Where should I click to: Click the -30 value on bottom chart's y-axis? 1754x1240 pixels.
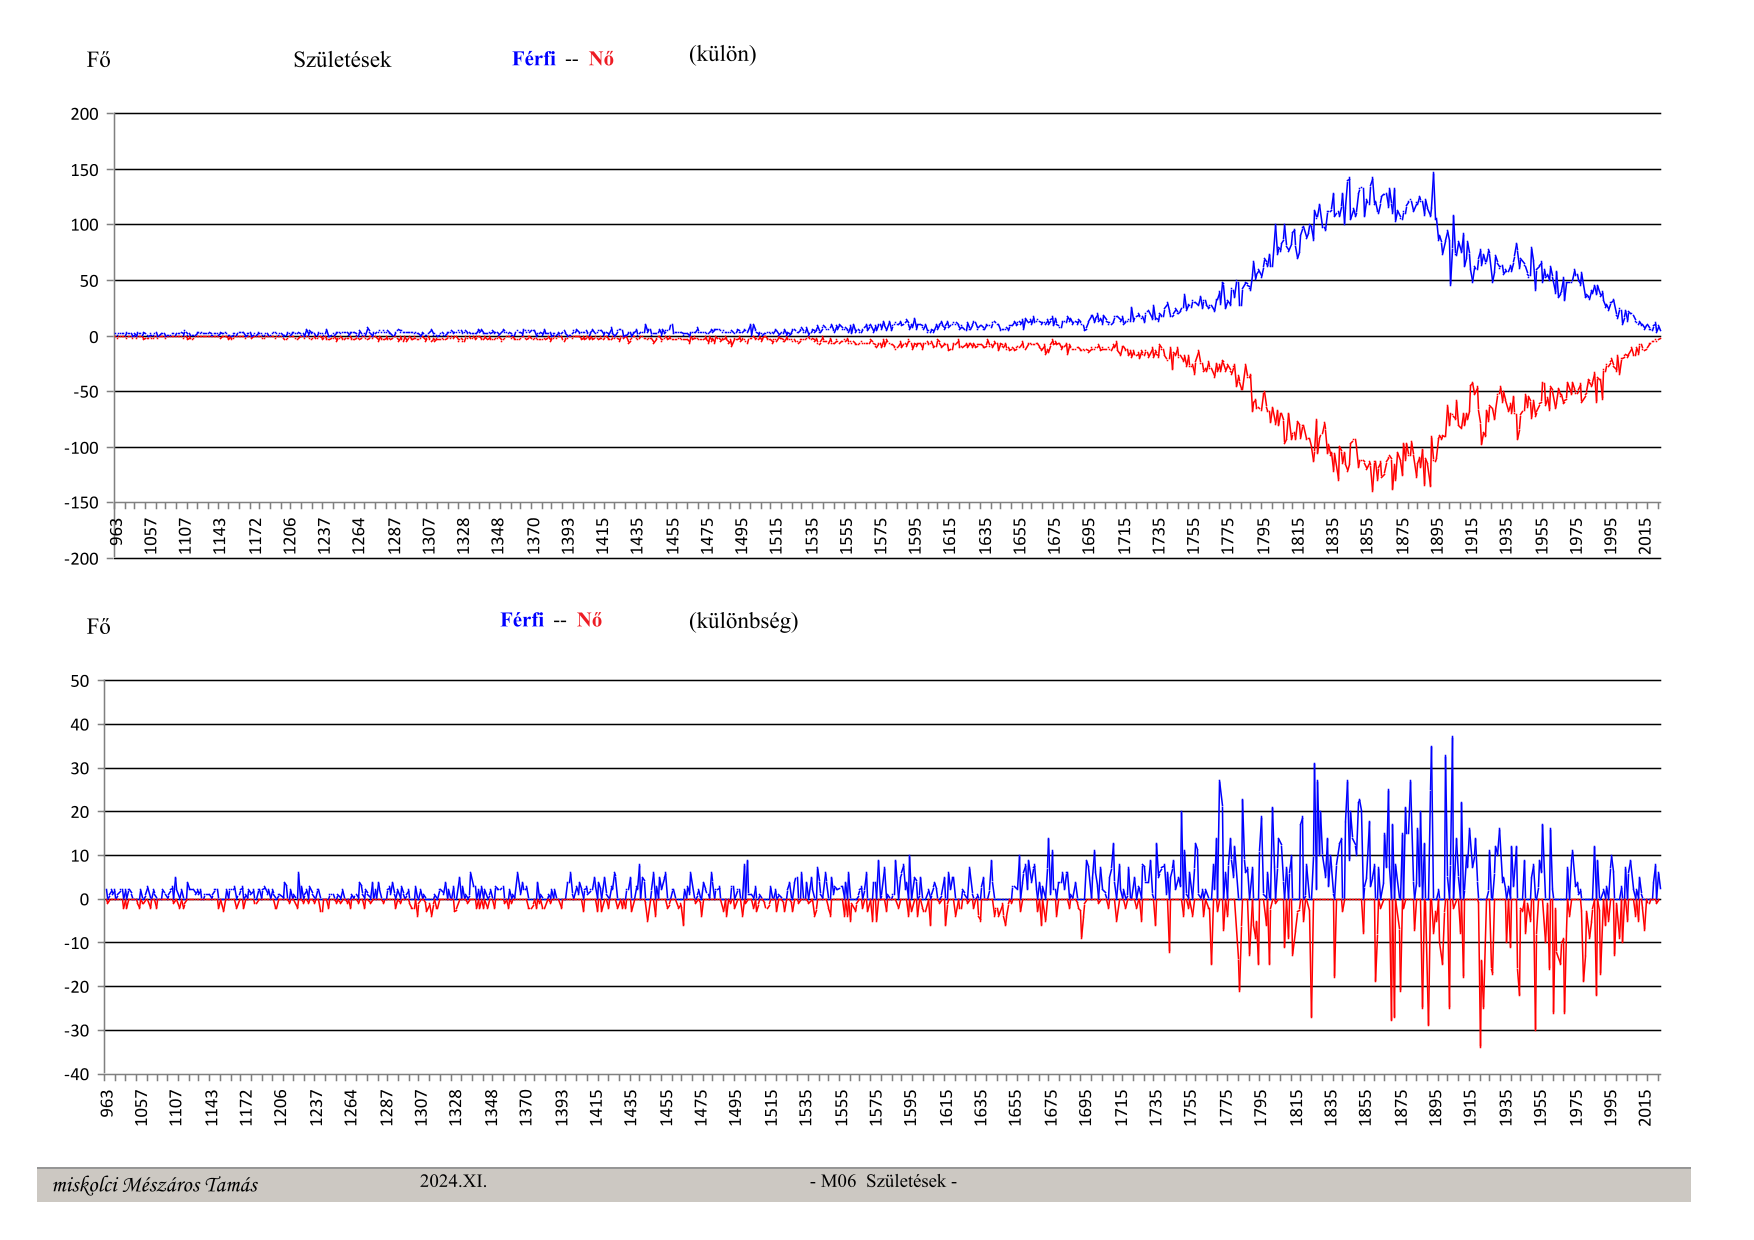(x=78, y=1031)
